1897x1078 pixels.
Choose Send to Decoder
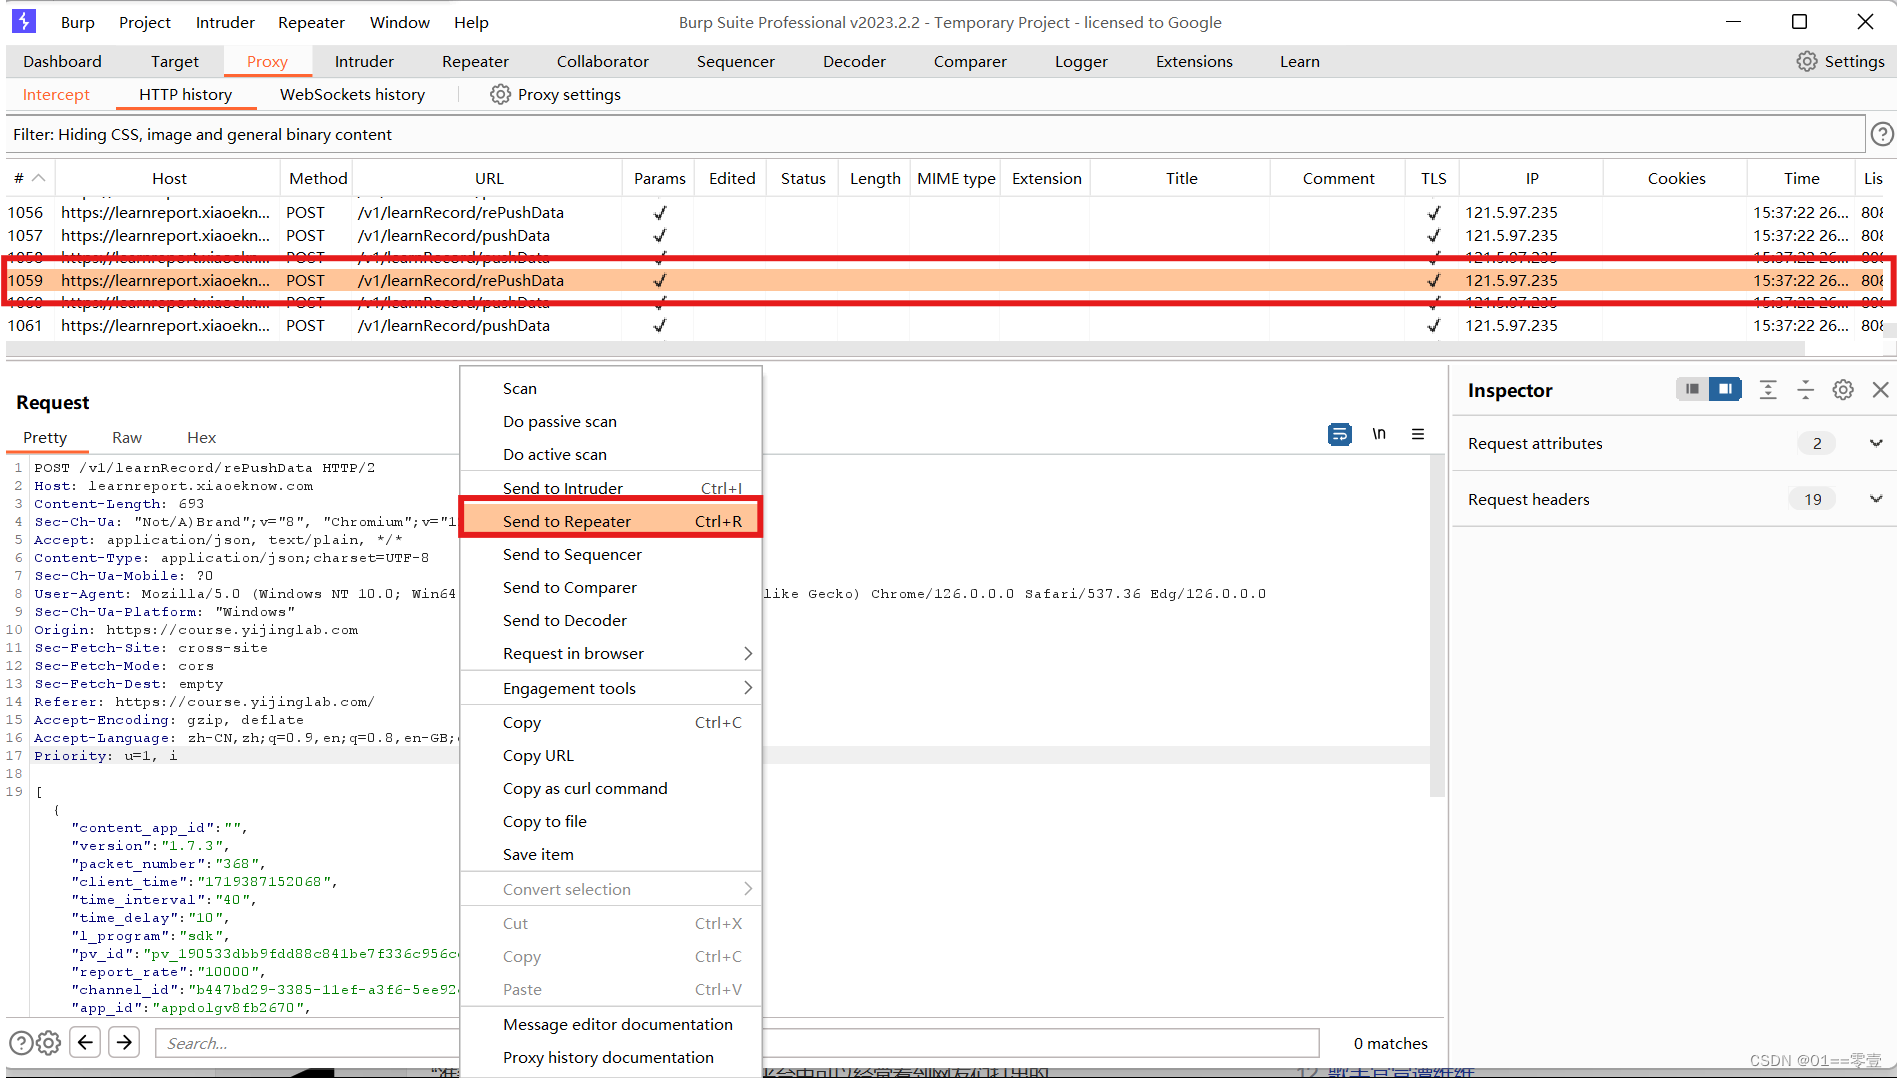pos(610,620)
